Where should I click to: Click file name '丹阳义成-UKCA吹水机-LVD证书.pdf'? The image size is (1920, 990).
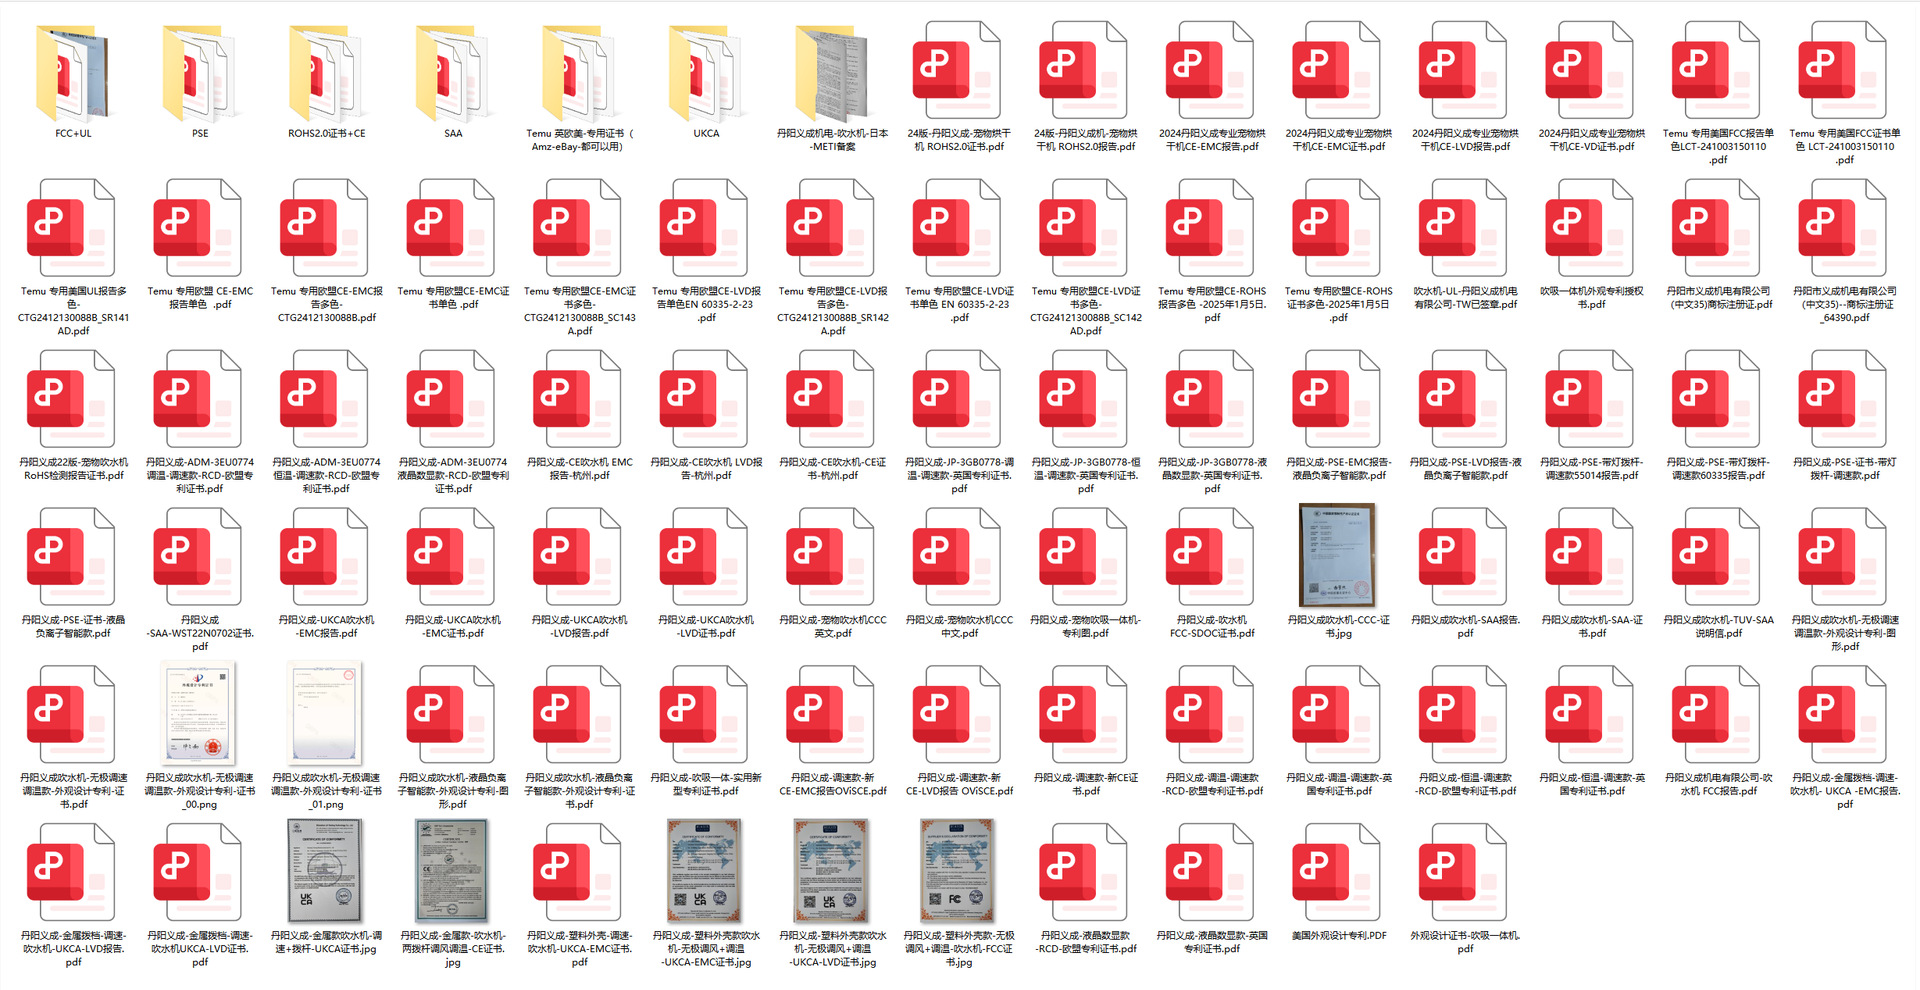click(706, 626)
